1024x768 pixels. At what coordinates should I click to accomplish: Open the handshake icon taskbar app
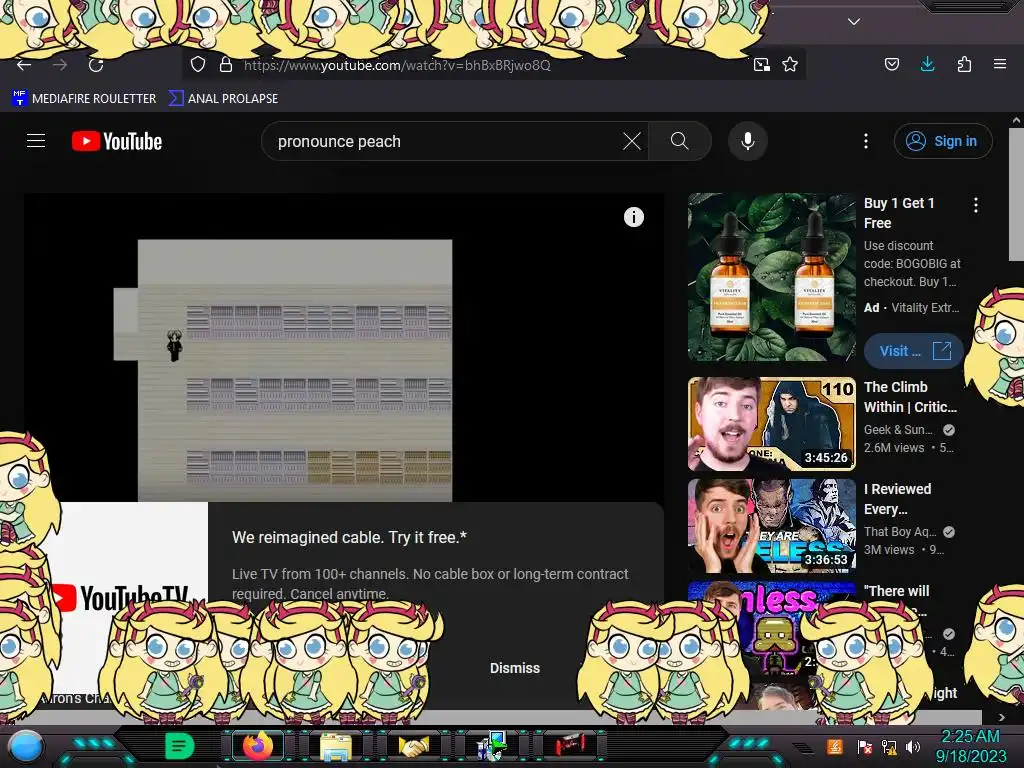414,746
